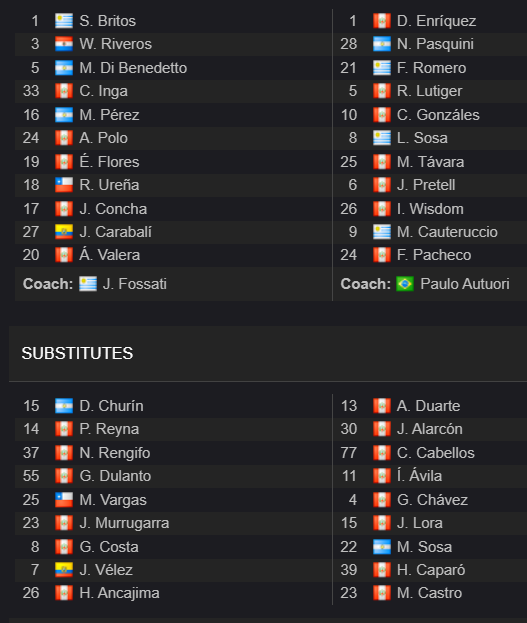Image resolution: width=527 pixels, height=623 pixels.
Task: Click the Ecuador flag next to J. Carabalí
Action: [x=64, y=232]
